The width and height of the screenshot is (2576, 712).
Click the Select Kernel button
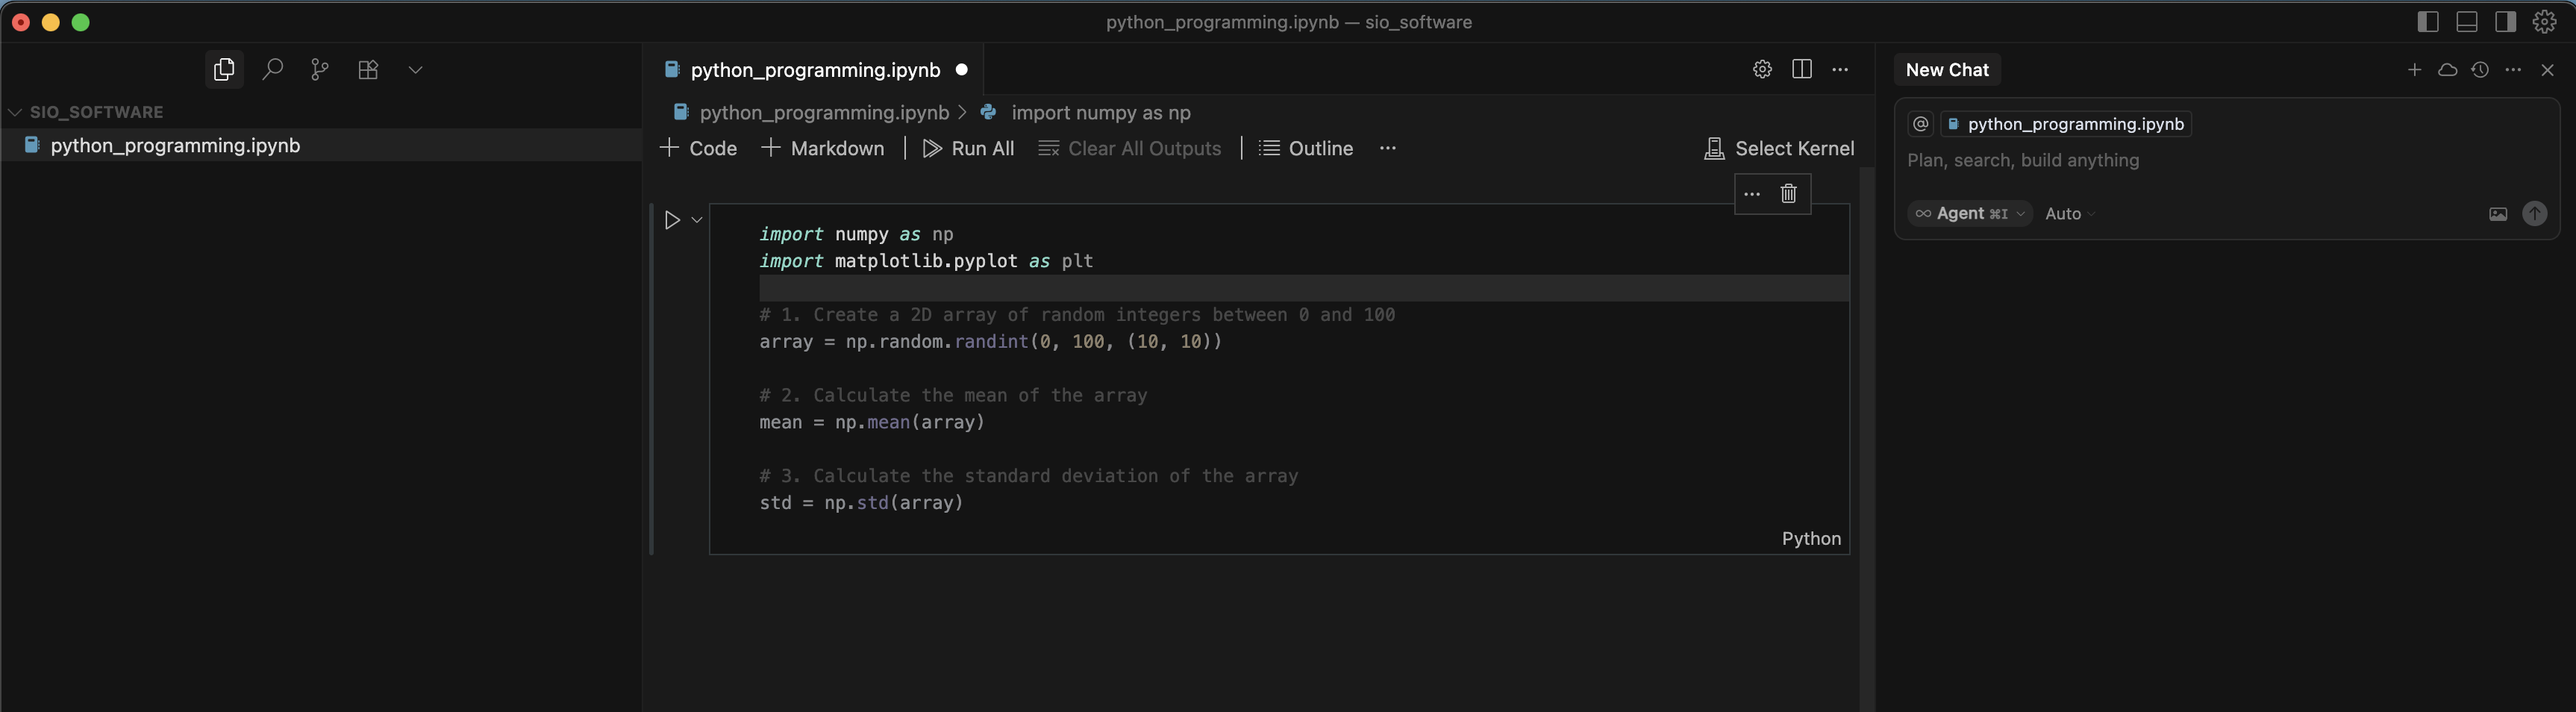(1779, 149)
